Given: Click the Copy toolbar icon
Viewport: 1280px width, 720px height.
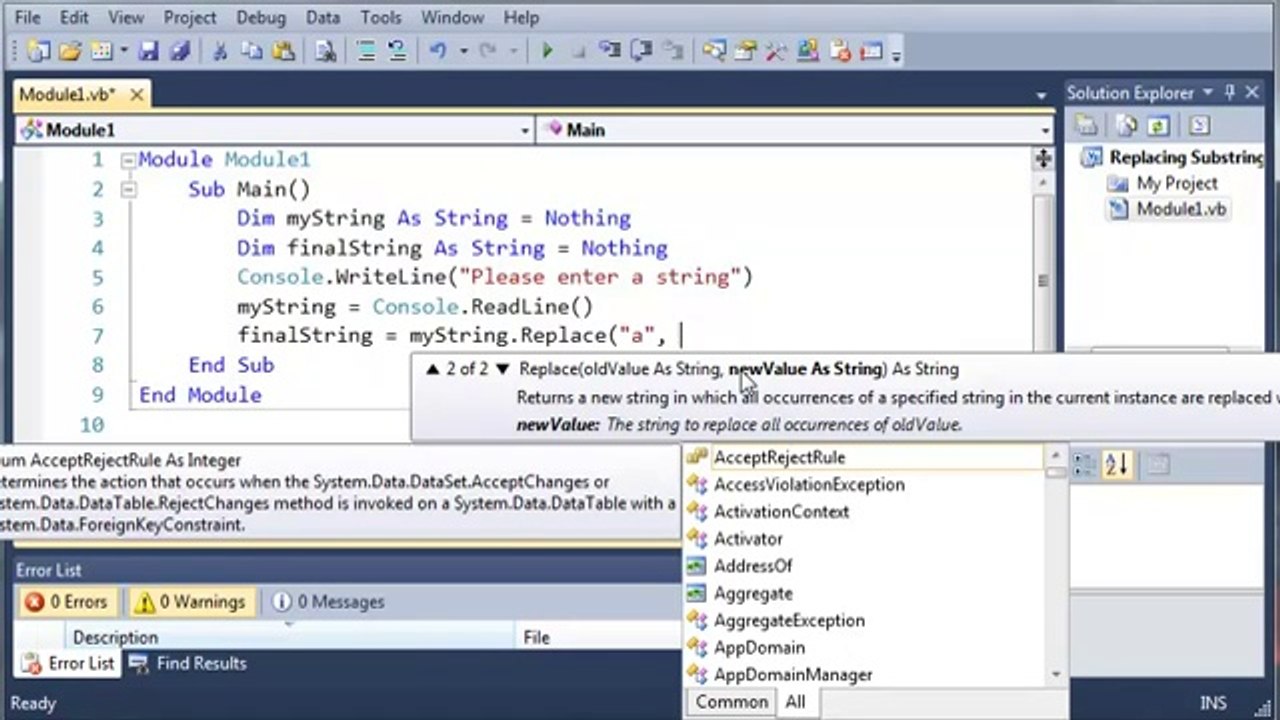Looking at the screenshot, I should pyautogui.click(x=252, y=51).
